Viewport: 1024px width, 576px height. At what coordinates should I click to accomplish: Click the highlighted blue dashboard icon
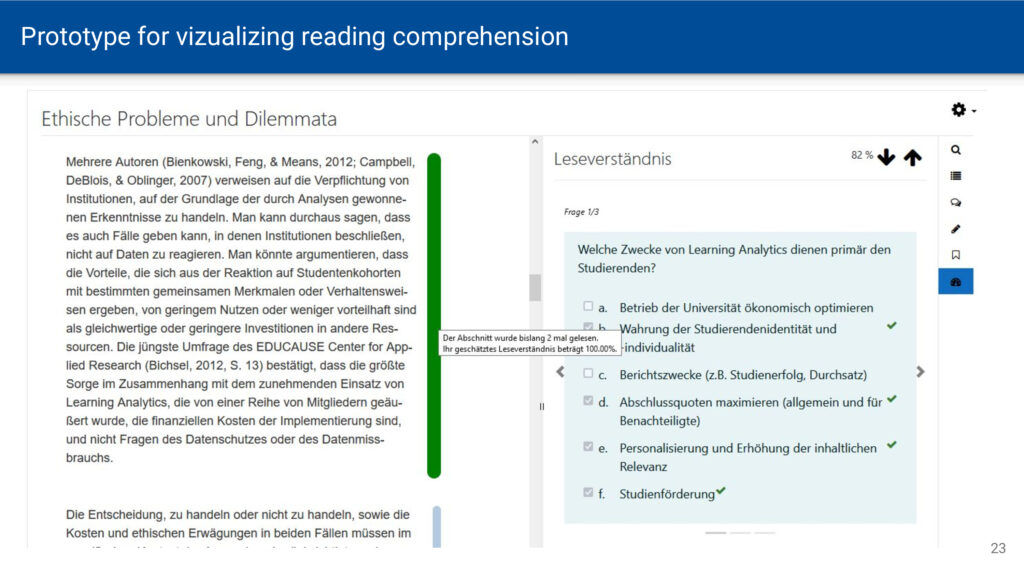coord(956,282)
